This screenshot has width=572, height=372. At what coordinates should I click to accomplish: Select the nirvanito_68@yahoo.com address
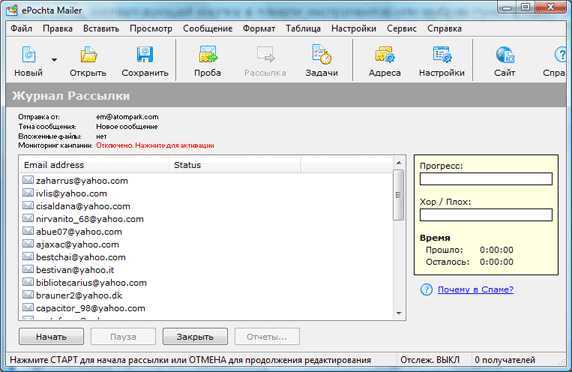point(90,219)
